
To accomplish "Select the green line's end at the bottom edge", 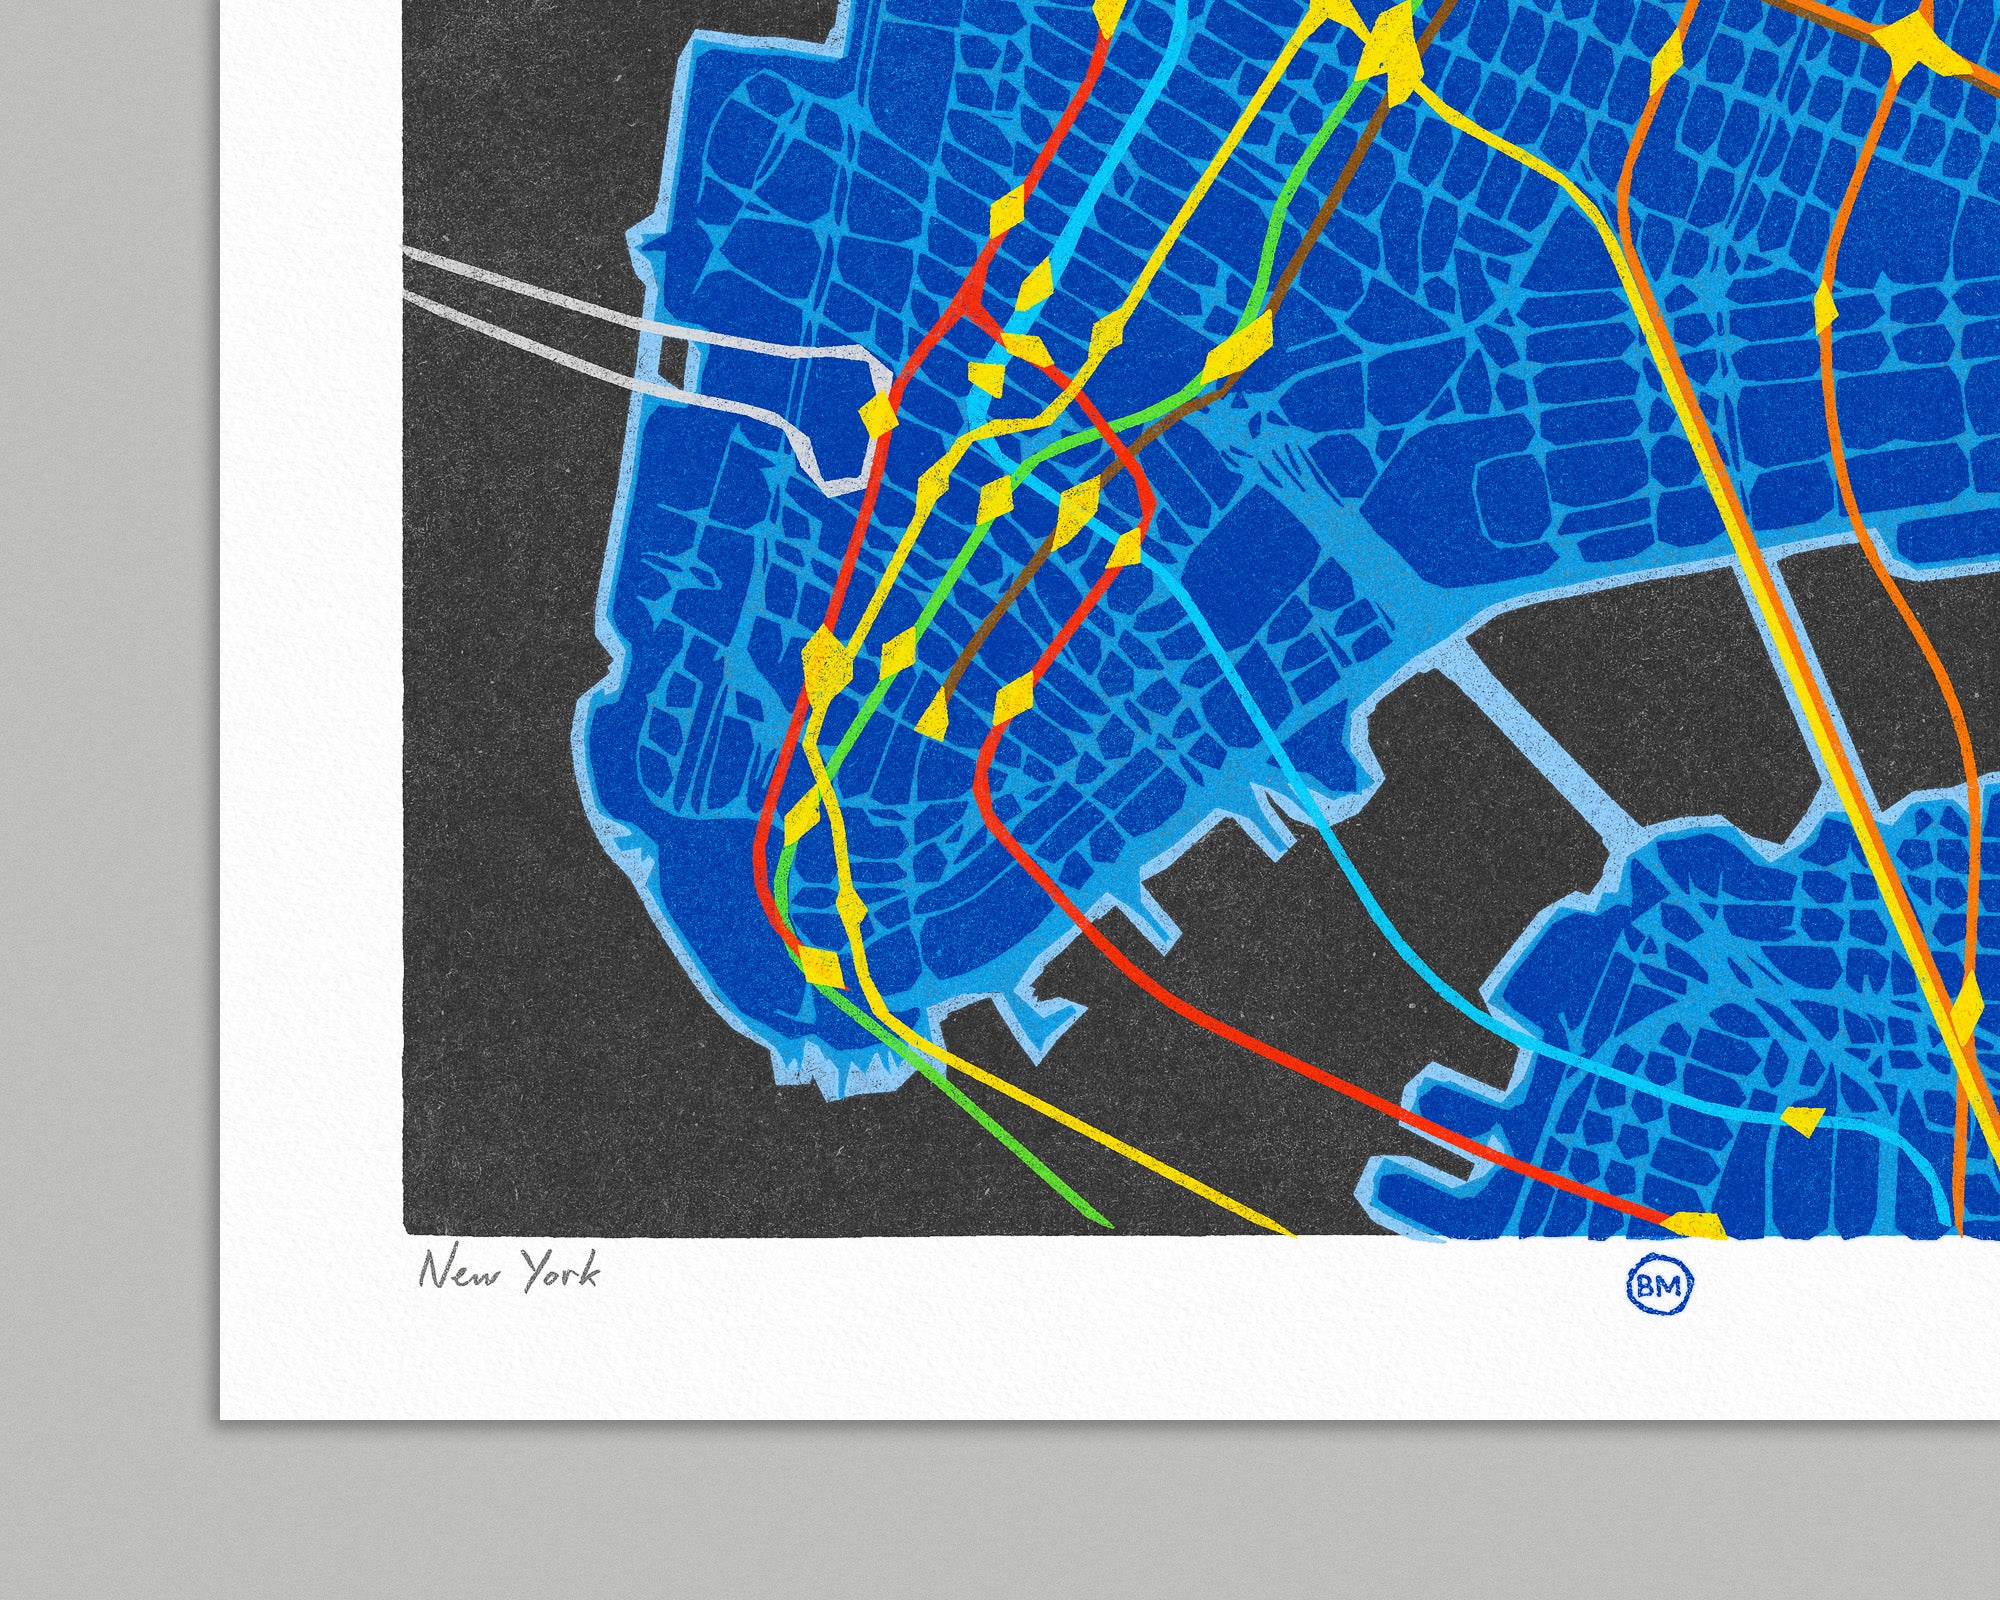I will pyautogui.click(x=1100, y=1218).
